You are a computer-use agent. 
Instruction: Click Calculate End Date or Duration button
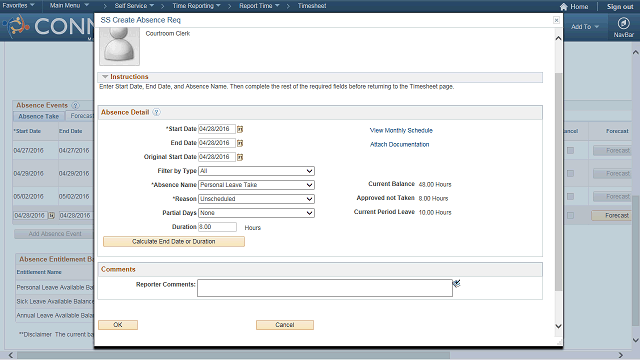[x=174, y=242]
